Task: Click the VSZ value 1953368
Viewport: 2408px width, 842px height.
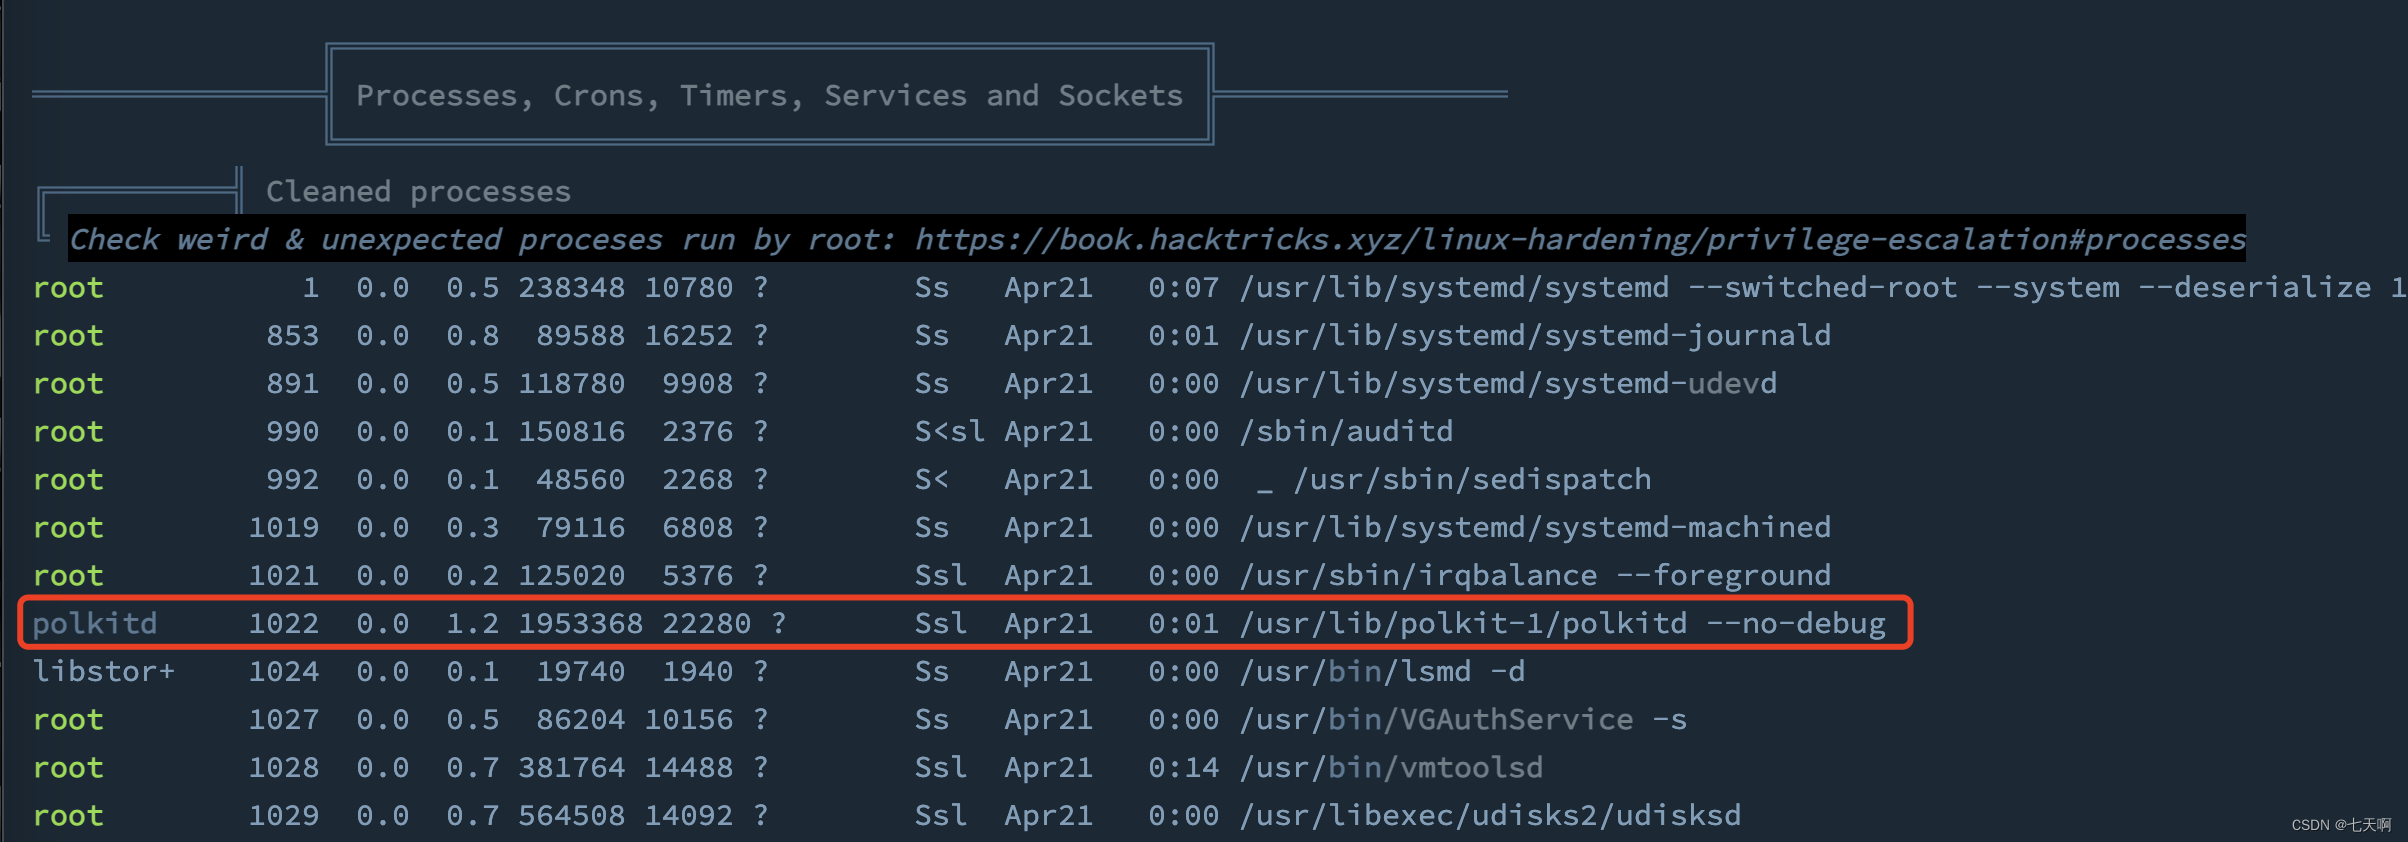Action: pyautogui.click(x=580, y=624)
